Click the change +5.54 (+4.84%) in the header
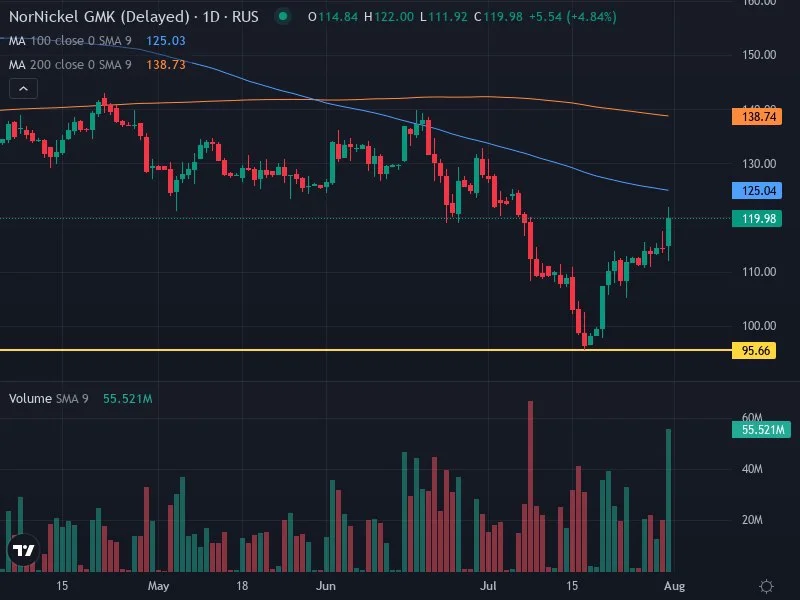Viewport: 800px width, 600px height. [x=572, y=17]
